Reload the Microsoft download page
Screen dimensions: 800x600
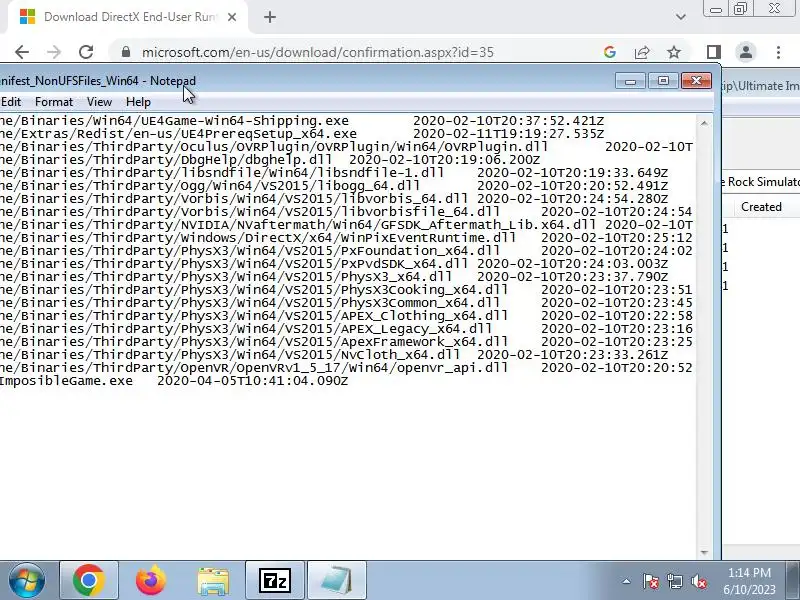click(x=86, y=52)
